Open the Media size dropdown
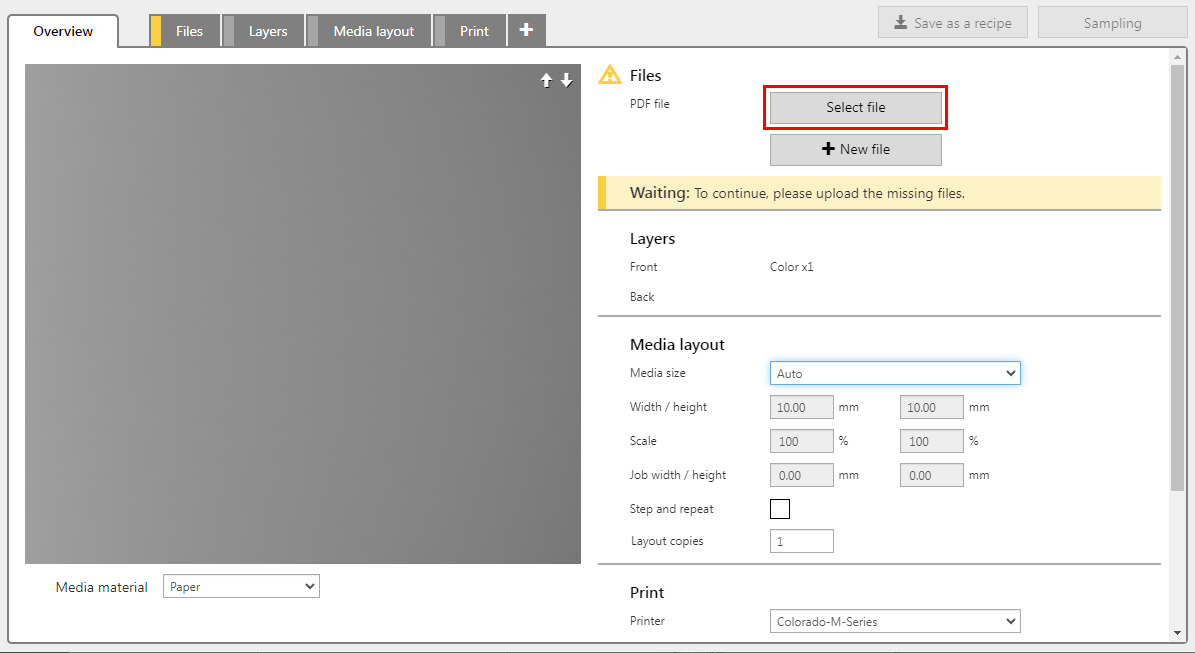This screenshot has height=653, width=1195. pos(895,373)
